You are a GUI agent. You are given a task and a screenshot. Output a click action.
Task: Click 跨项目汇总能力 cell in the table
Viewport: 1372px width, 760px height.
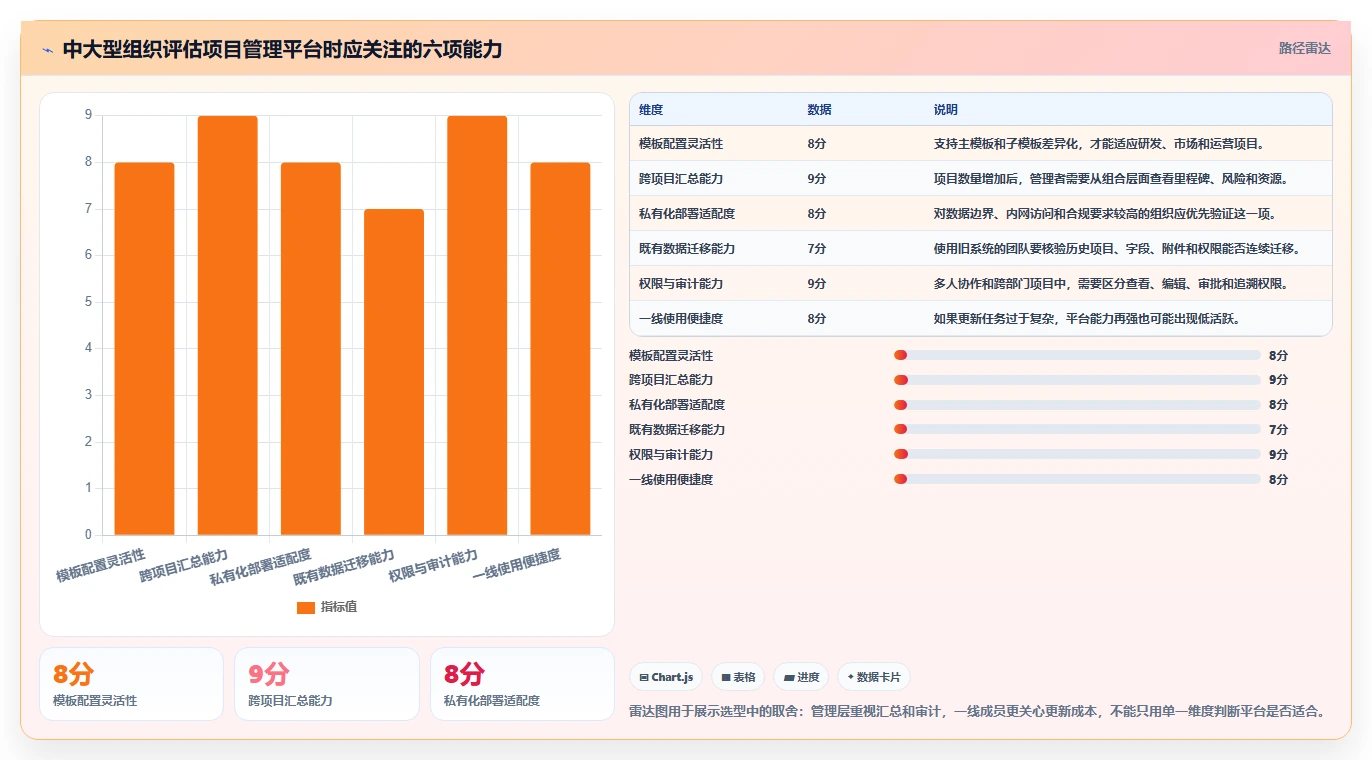pyautogui.click(x=681, y=179)
